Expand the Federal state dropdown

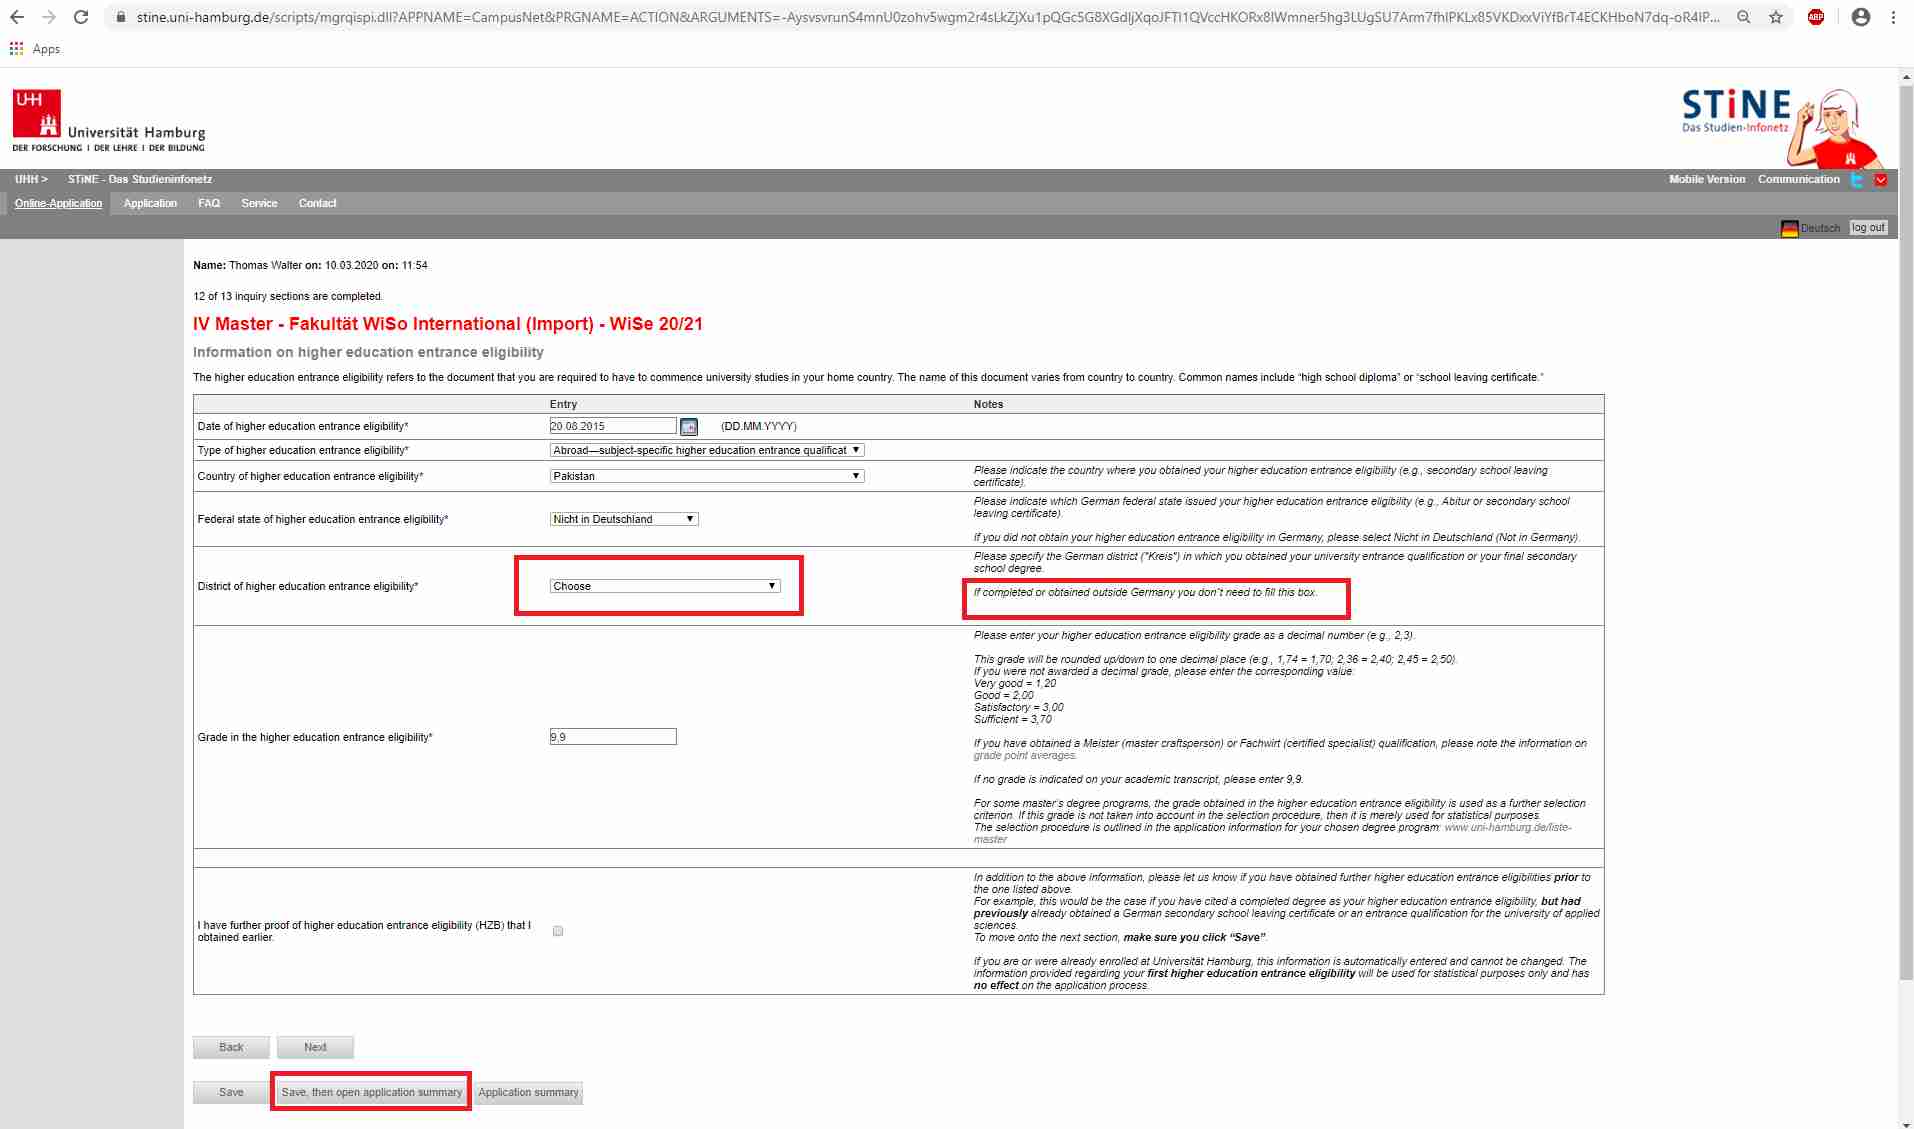[x=624, y=519]
